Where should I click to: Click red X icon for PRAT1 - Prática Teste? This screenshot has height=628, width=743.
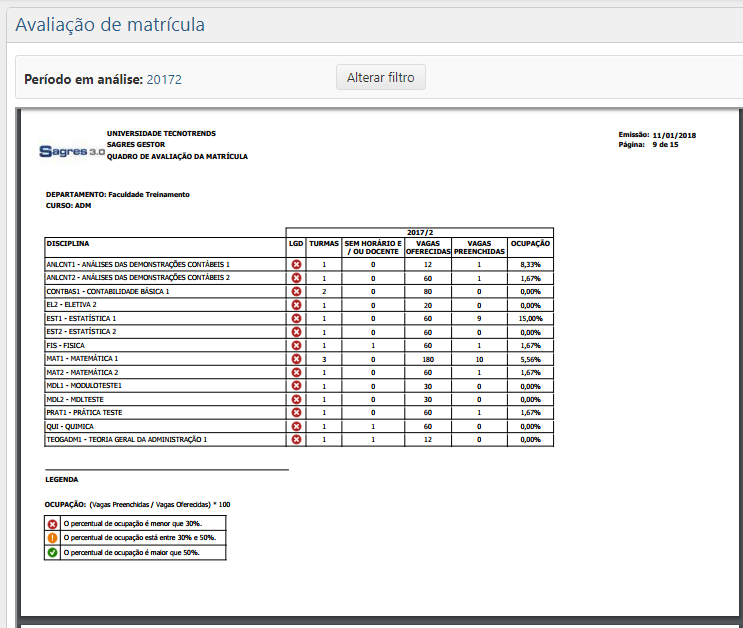[x=296, y=412]
